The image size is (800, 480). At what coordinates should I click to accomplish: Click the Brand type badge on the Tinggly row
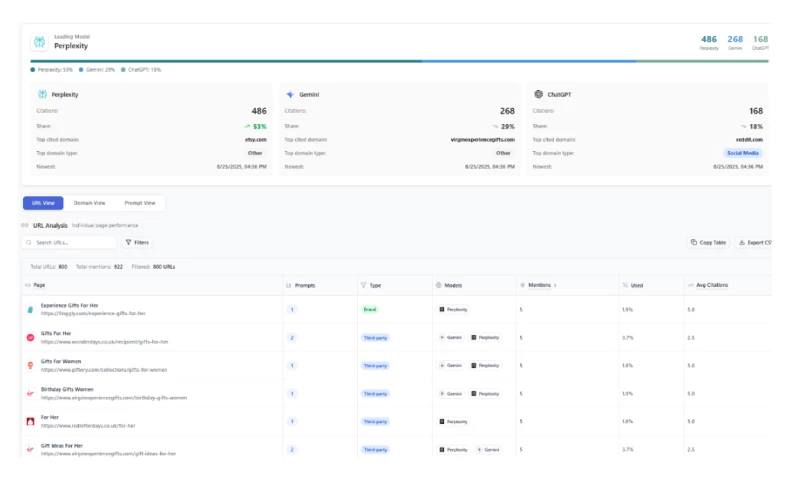370,310
